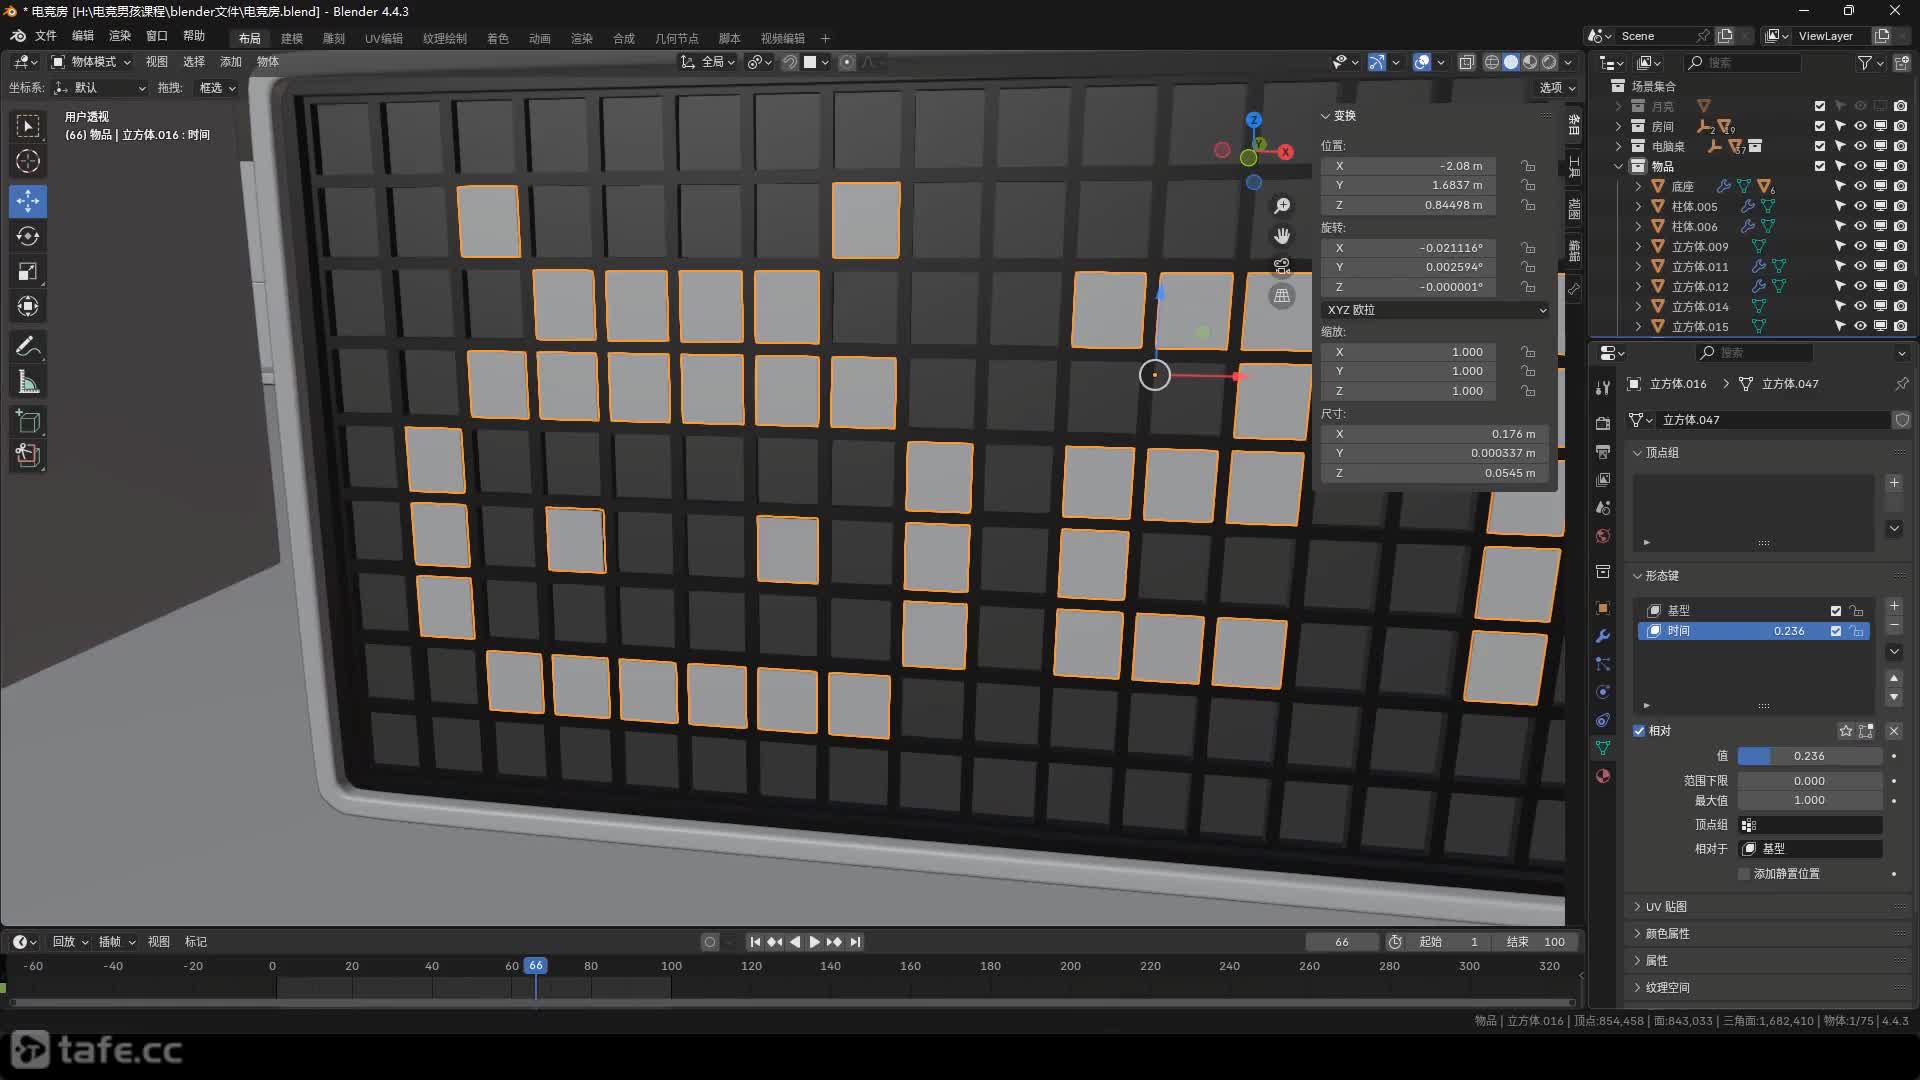Viewport: 1920px width, 1080px height.
Task: Hide 房间 collection with eye icon
Action: 1860,126
